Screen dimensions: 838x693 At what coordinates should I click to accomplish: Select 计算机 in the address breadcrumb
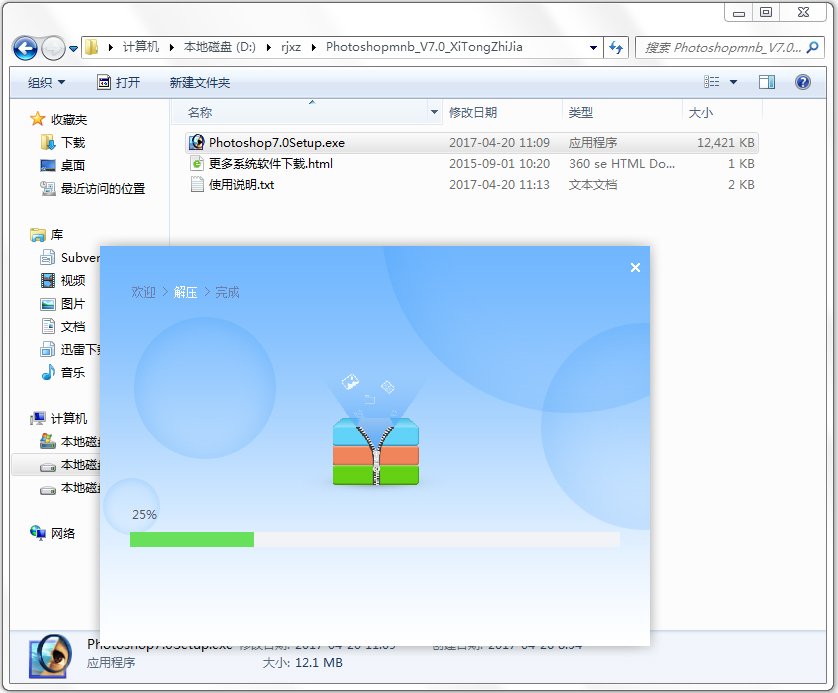tap(141, 47)
